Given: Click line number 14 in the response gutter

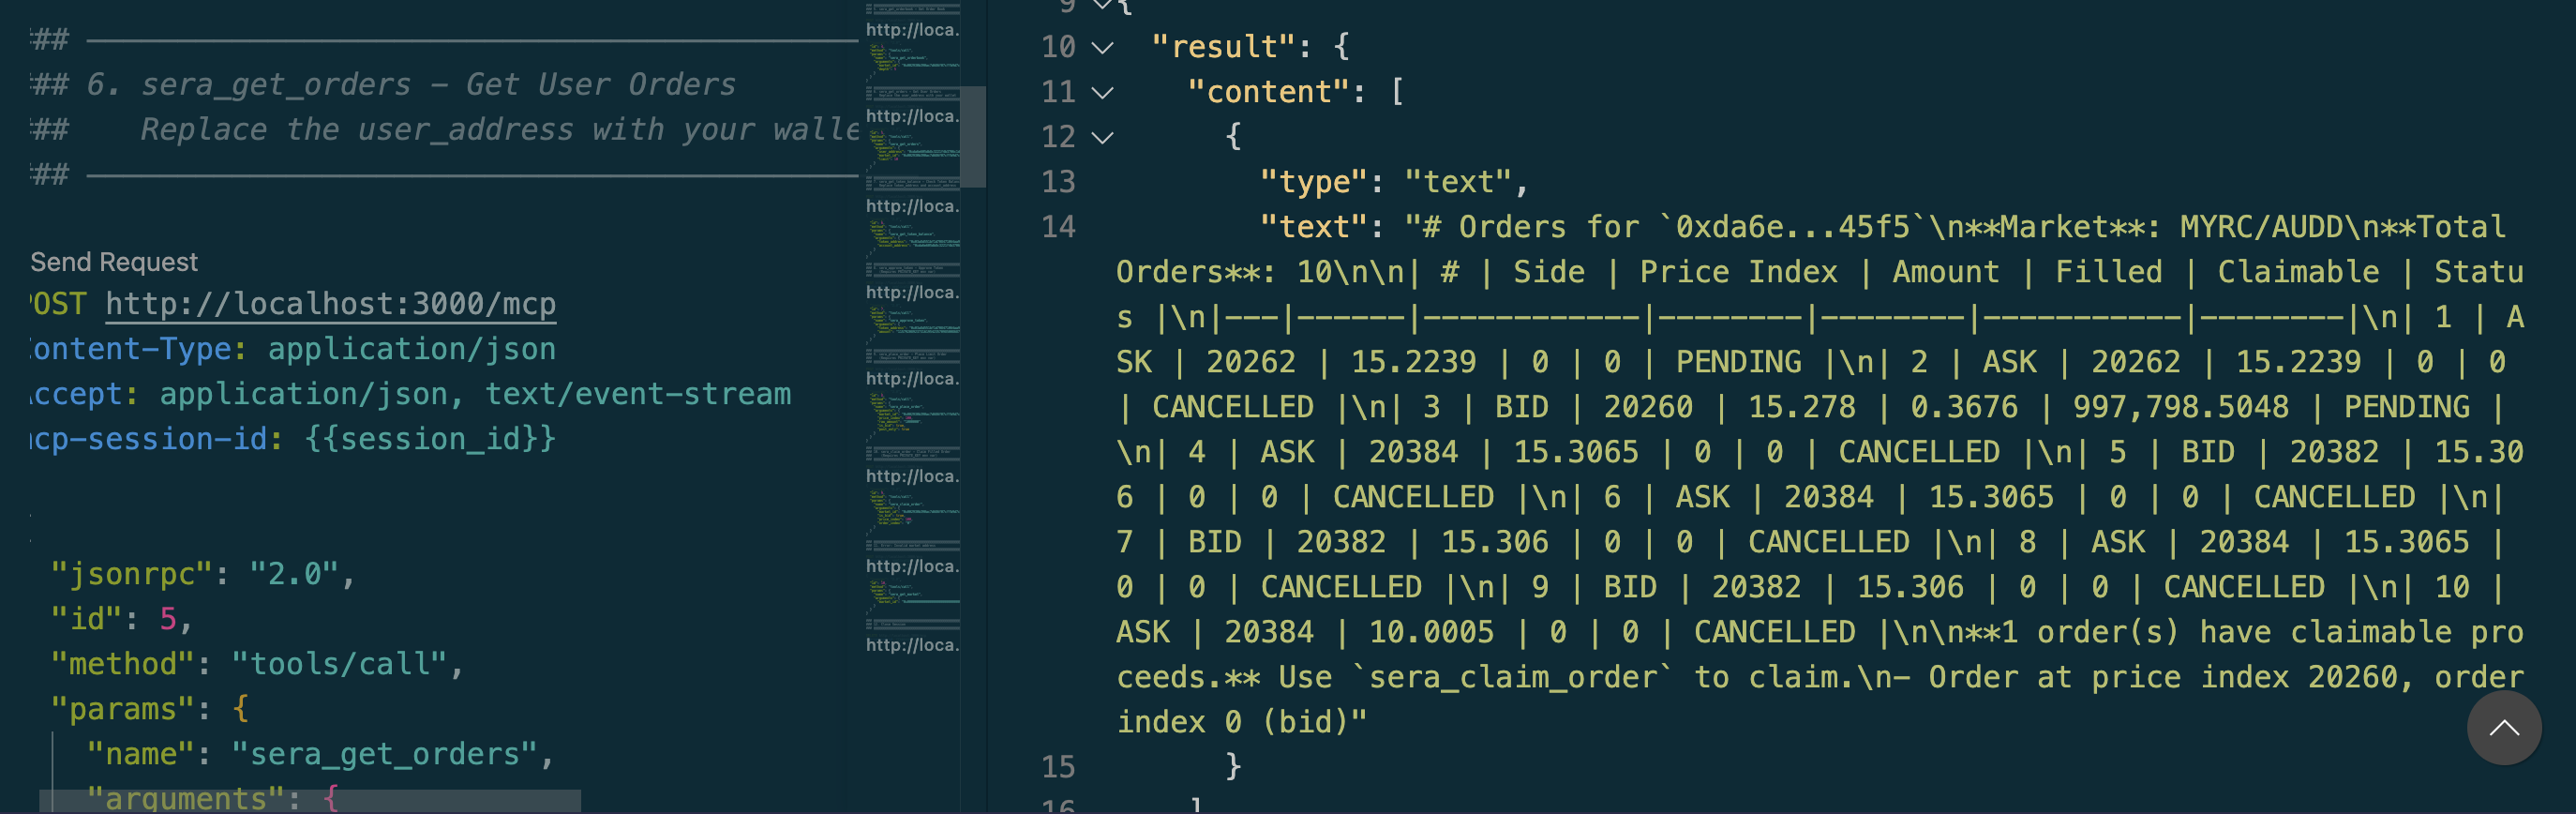Looking at the screenshot, I should point(1058,227).
